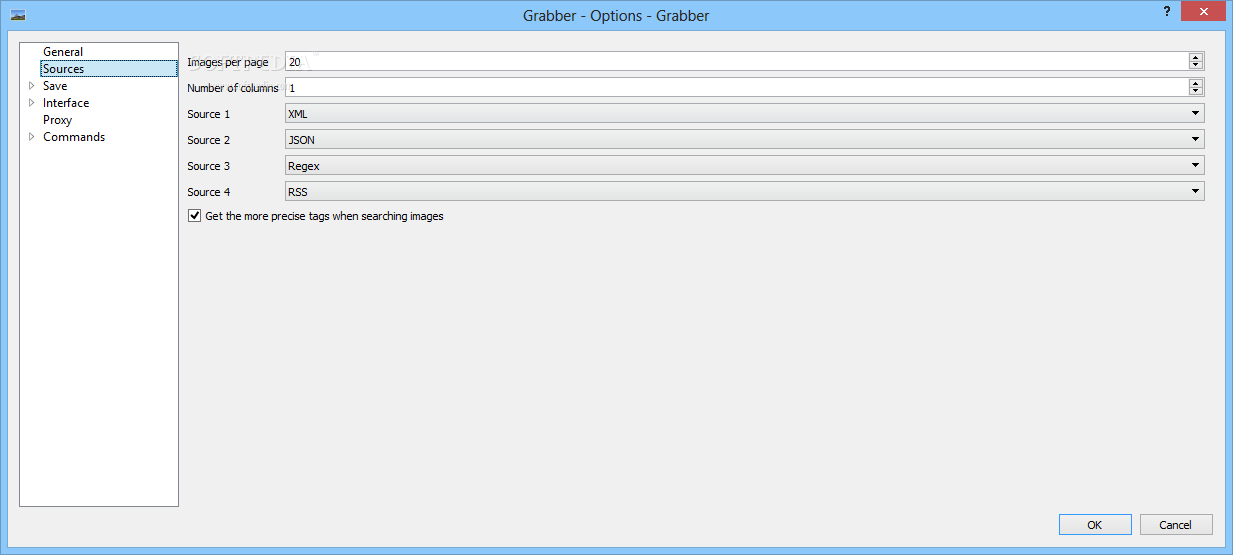The height and width of the screenshot is (555, 1233).
Task: Click the Cancel button
Action: pyautogui.click(x=1175, y=525)
